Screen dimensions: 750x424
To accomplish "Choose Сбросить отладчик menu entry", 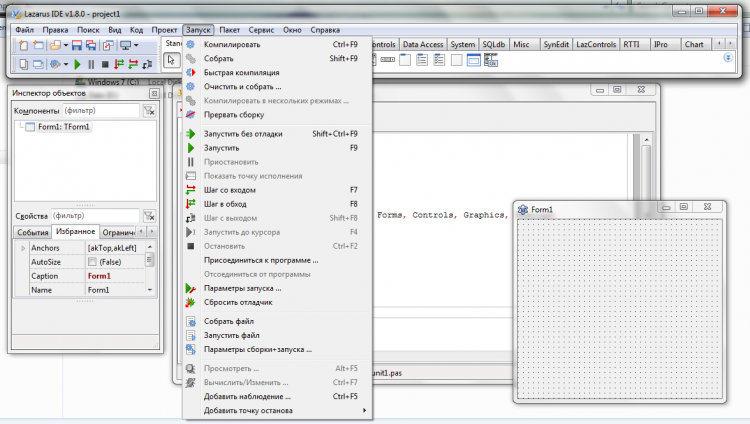I will [x=277, y=302].
